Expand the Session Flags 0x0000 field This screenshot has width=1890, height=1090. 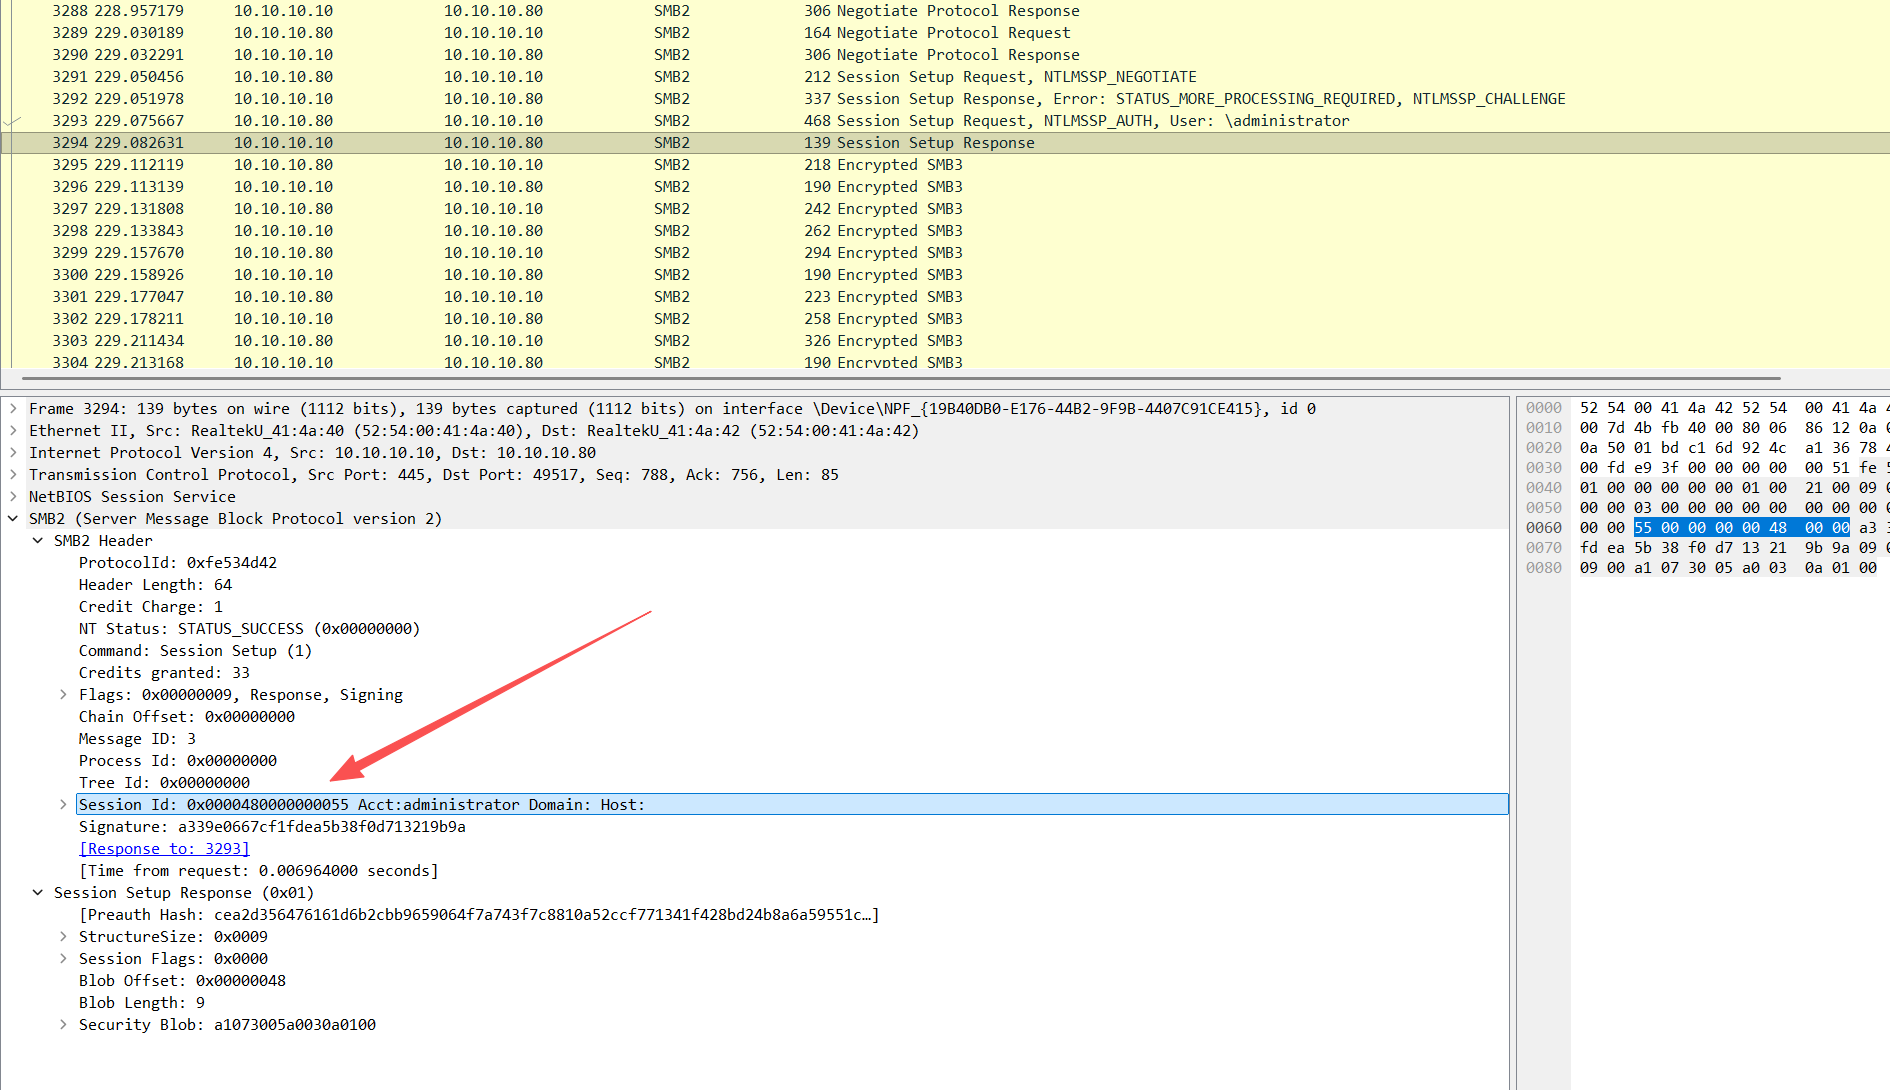tap(63, 959)
